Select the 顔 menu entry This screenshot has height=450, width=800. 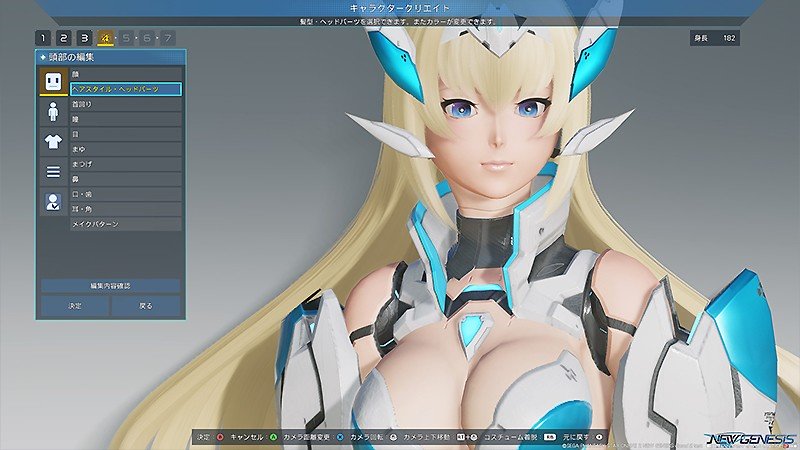[x=126, y=74]
